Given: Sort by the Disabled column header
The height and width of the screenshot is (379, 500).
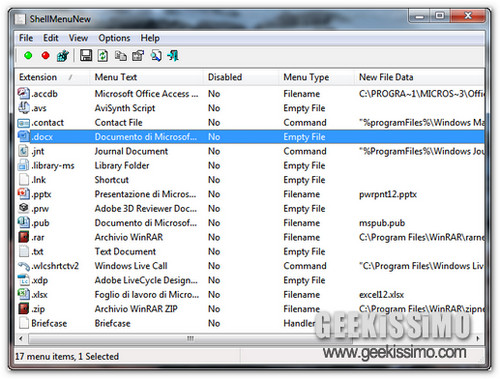Looking at the screenshot, I should click(x=241, y=77).
